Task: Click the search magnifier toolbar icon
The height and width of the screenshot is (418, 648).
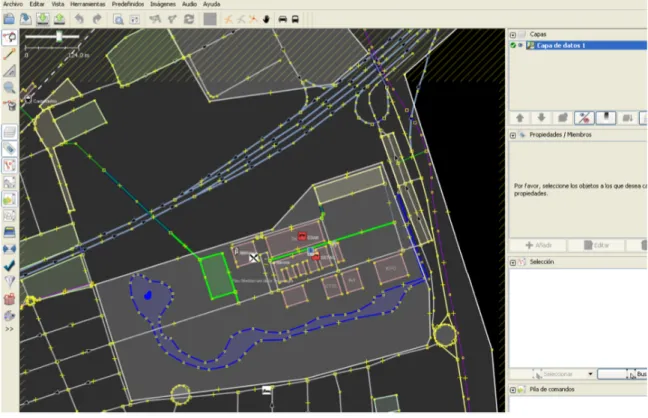Action: coord(118,19)
